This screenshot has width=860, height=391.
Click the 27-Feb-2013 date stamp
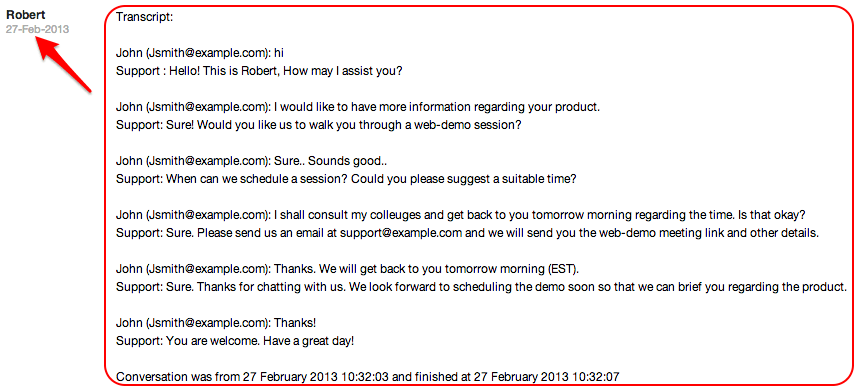pos(37,30)
